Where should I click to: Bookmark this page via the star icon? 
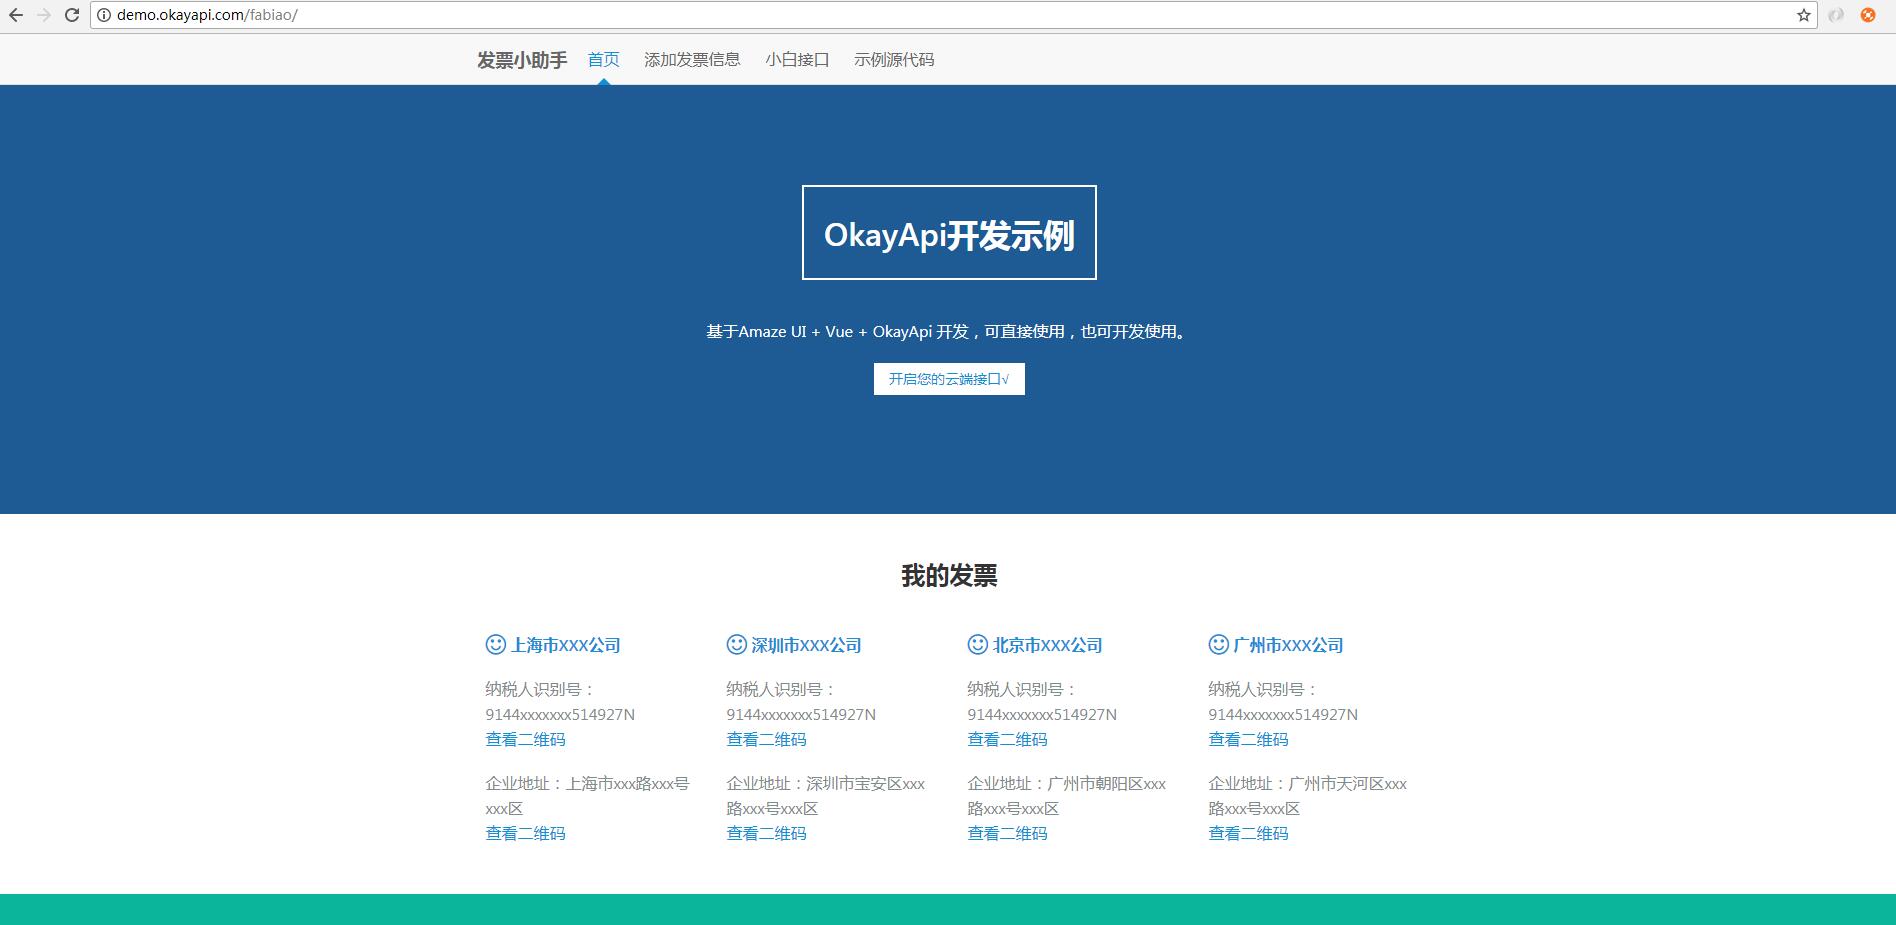tap(1806, 15)
